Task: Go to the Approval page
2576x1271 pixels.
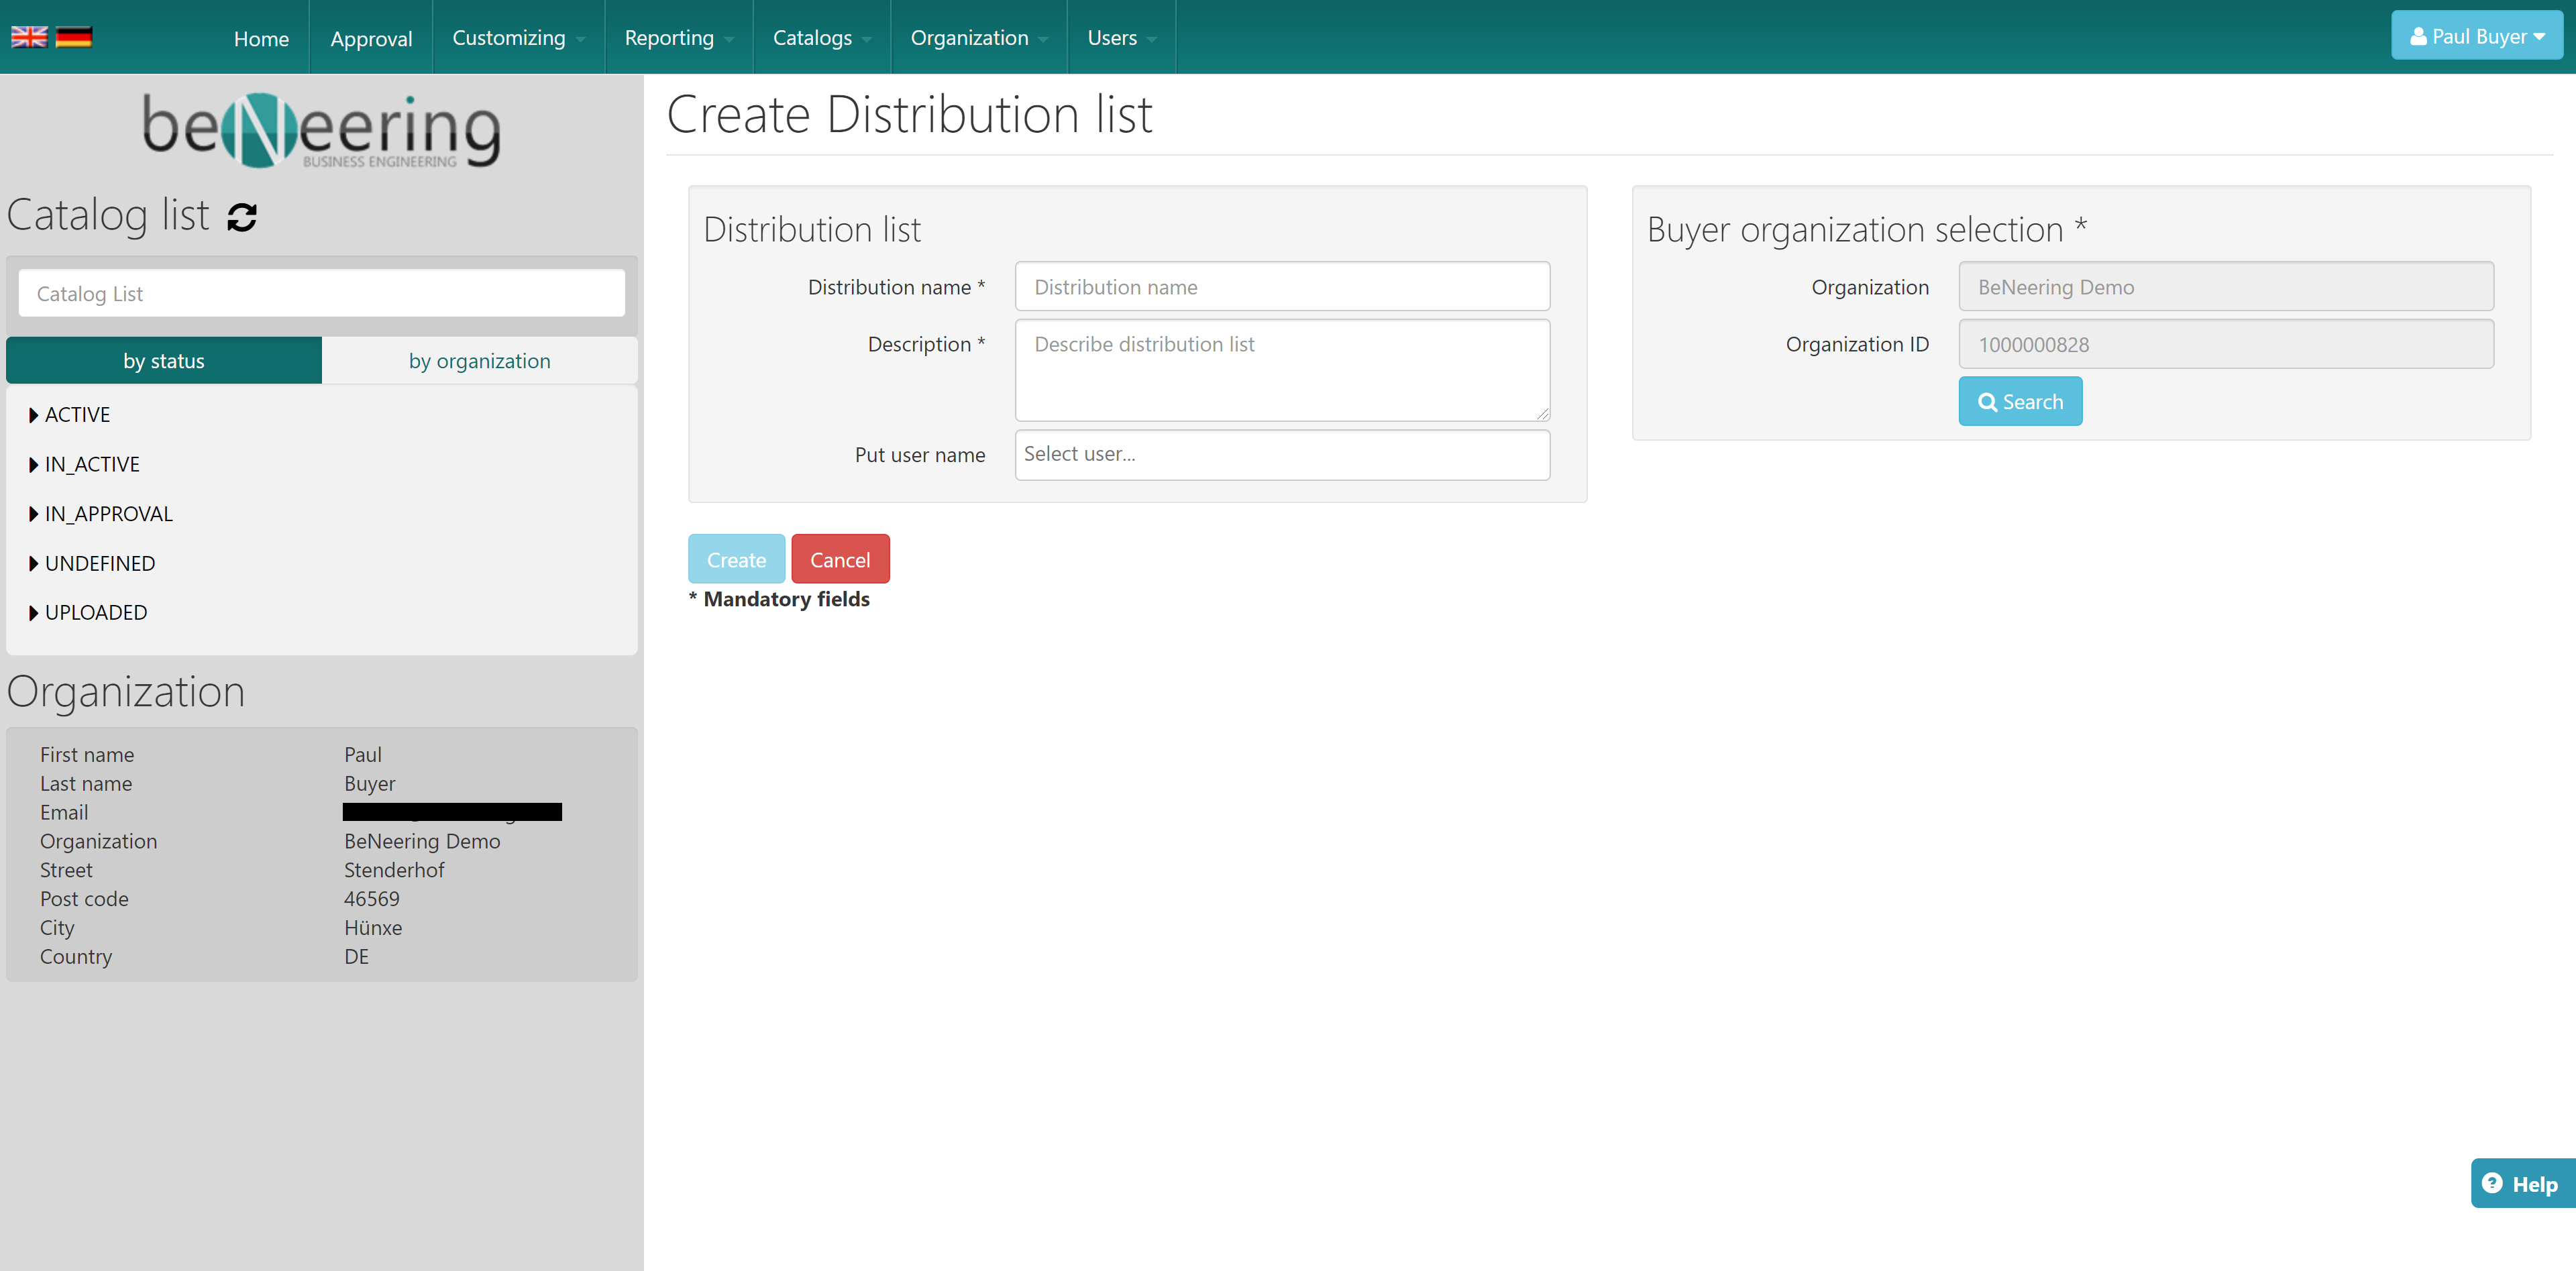Action: pos(371,38)
